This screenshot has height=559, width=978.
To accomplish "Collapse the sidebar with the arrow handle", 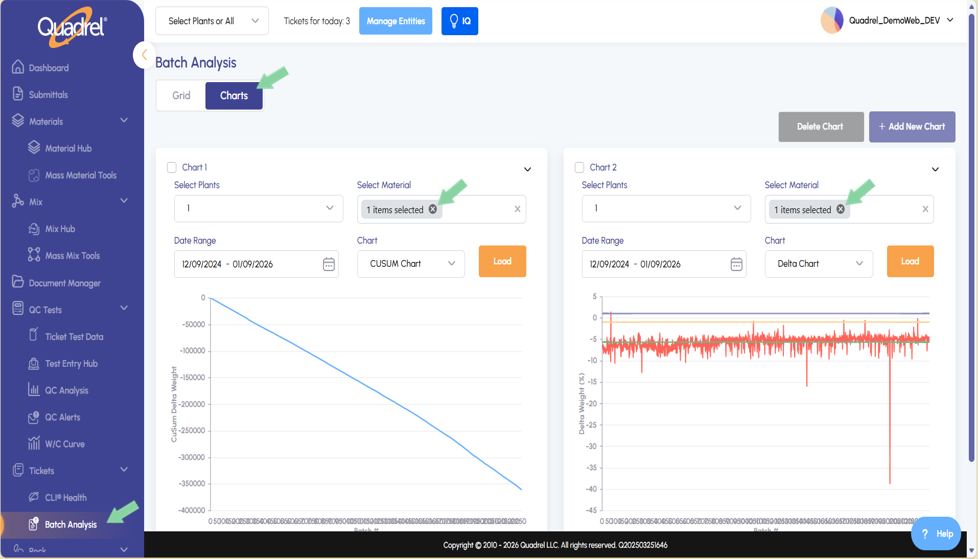I will coord(144,55).
